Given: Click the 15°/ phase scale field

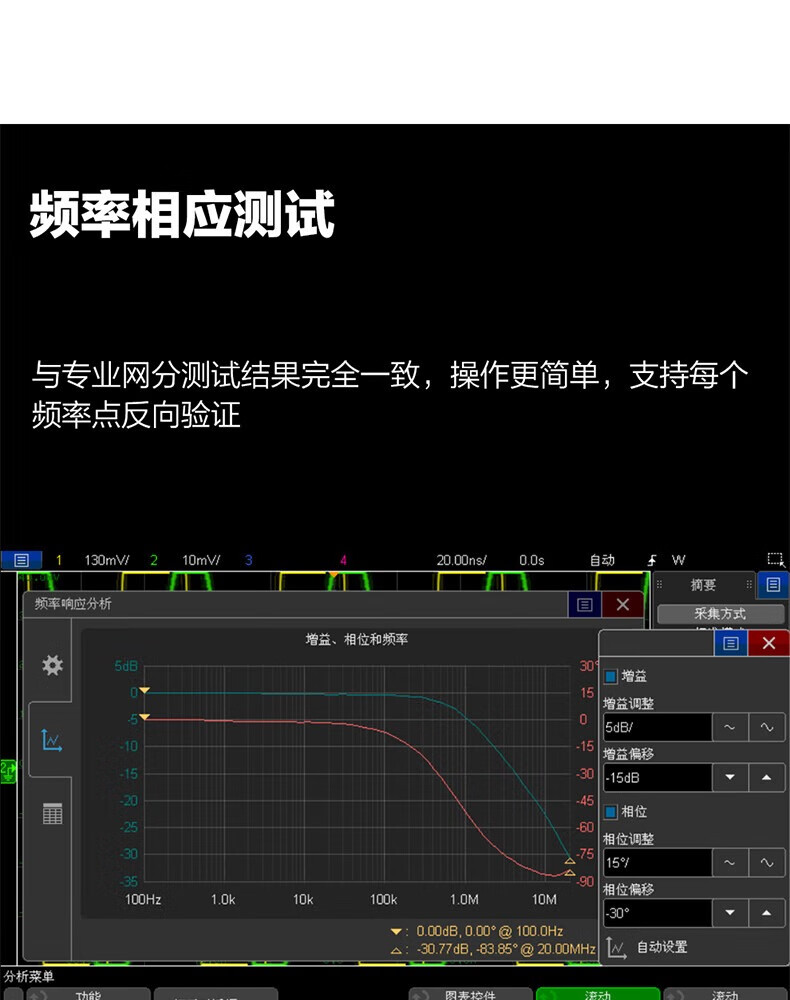Looking at the screenshot, I should [x=657, y=862].
